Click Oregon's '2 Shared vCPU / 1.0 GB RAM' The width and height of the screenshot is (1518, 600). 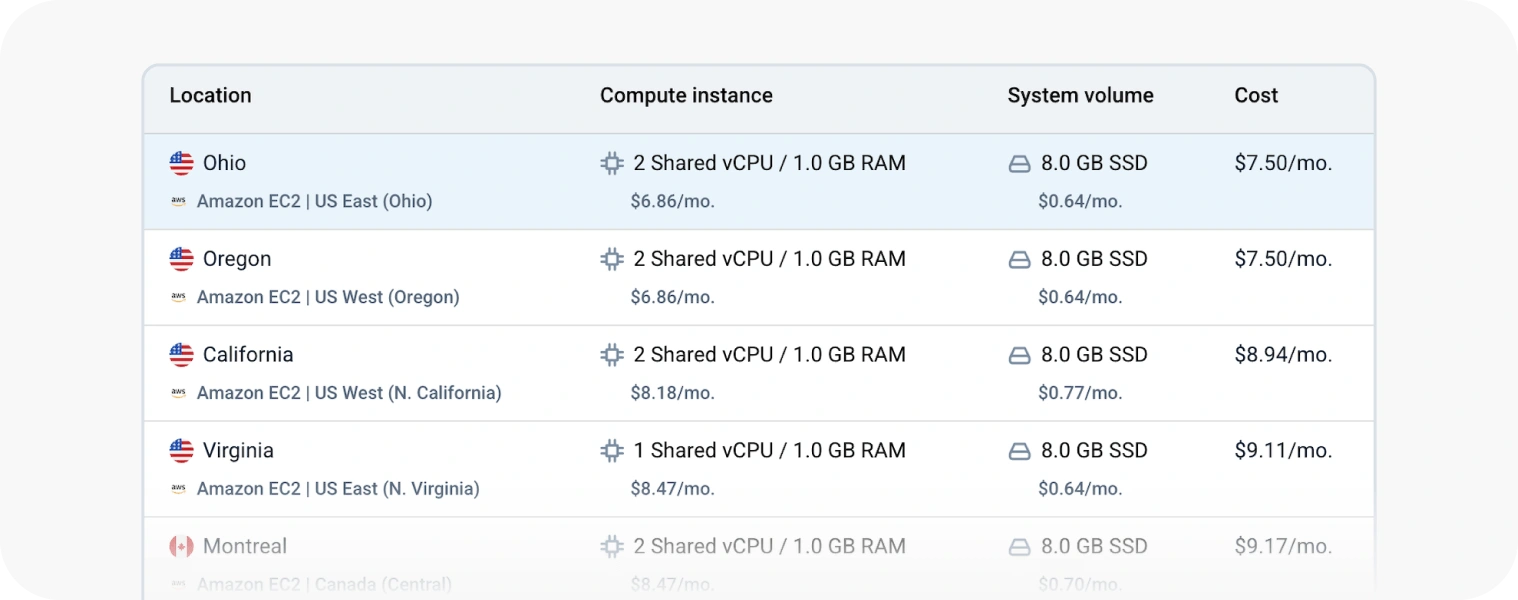[770, 259]
